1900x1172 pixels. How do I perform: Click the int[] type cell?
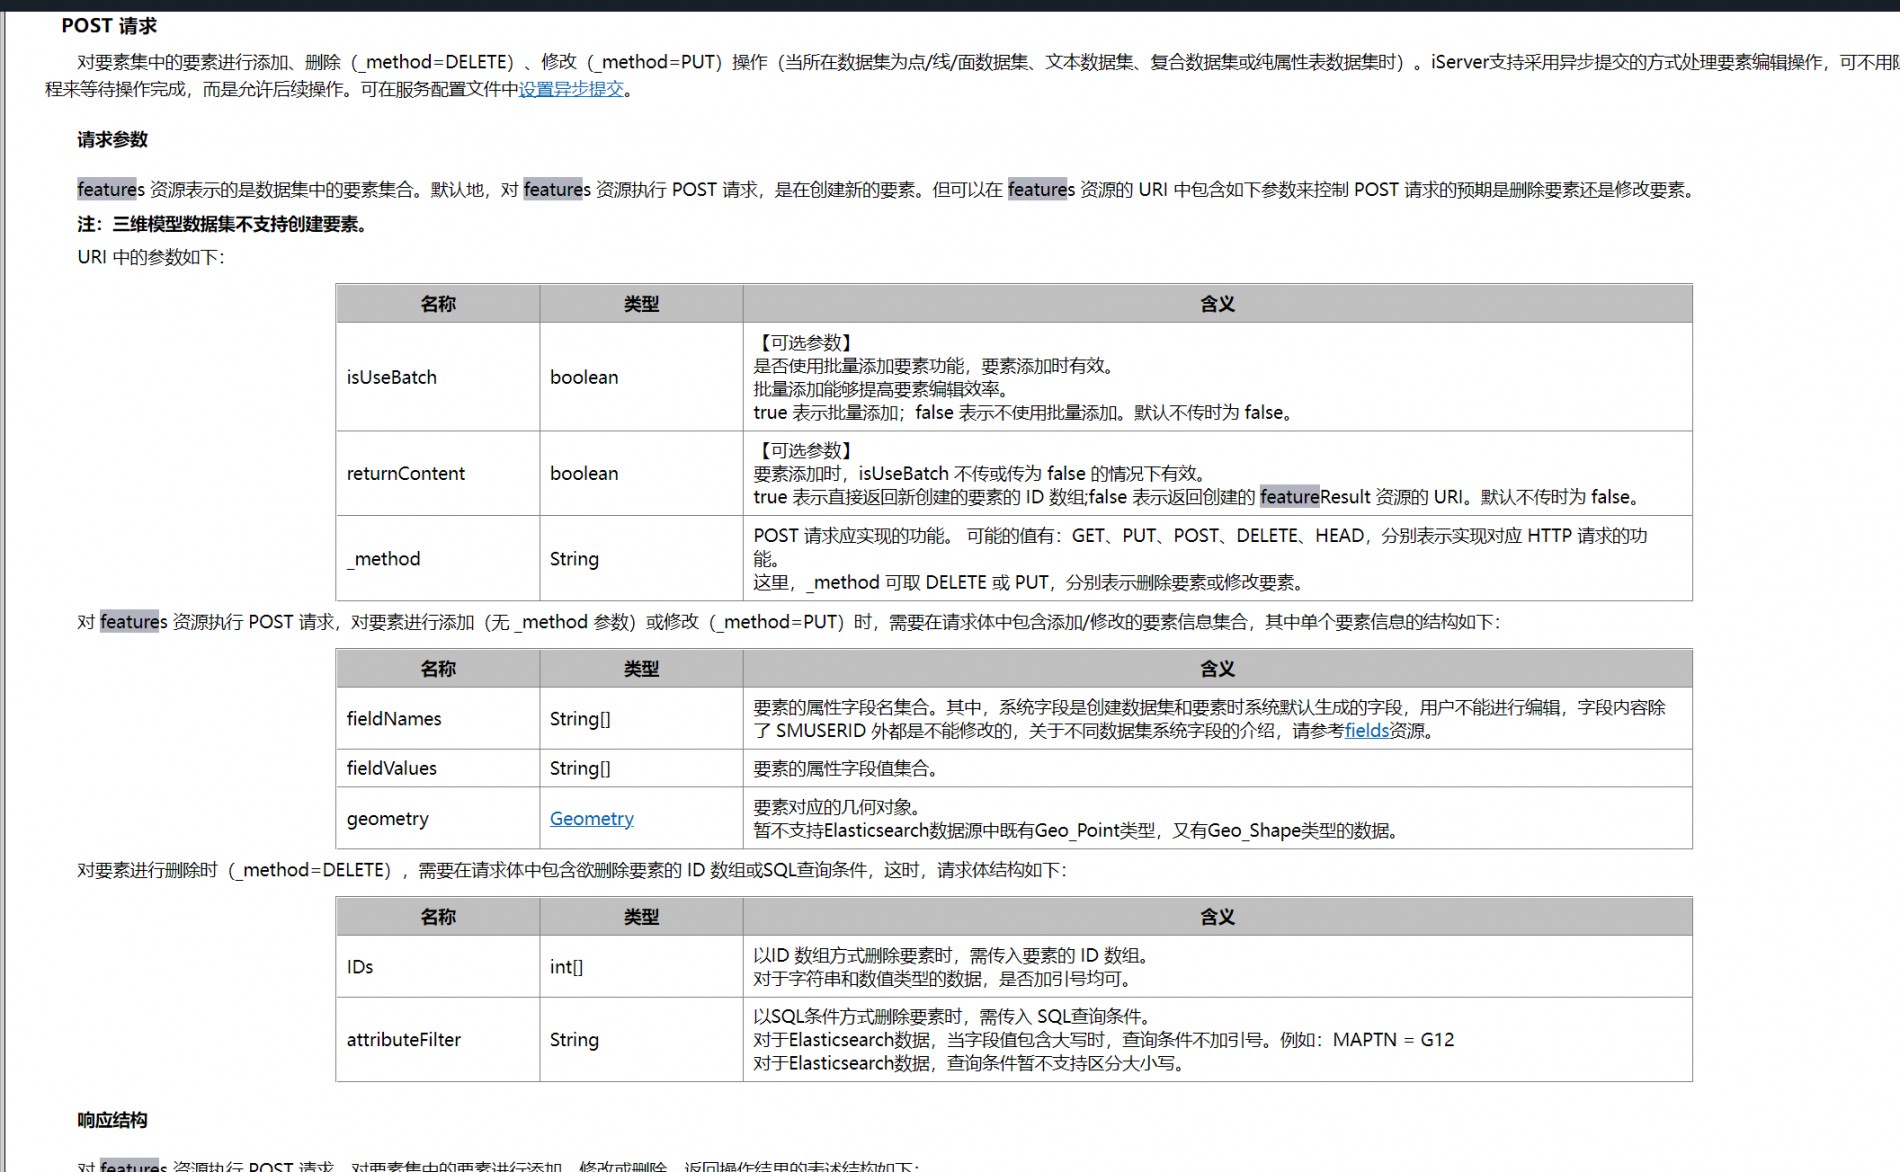[x=566, y=967]
